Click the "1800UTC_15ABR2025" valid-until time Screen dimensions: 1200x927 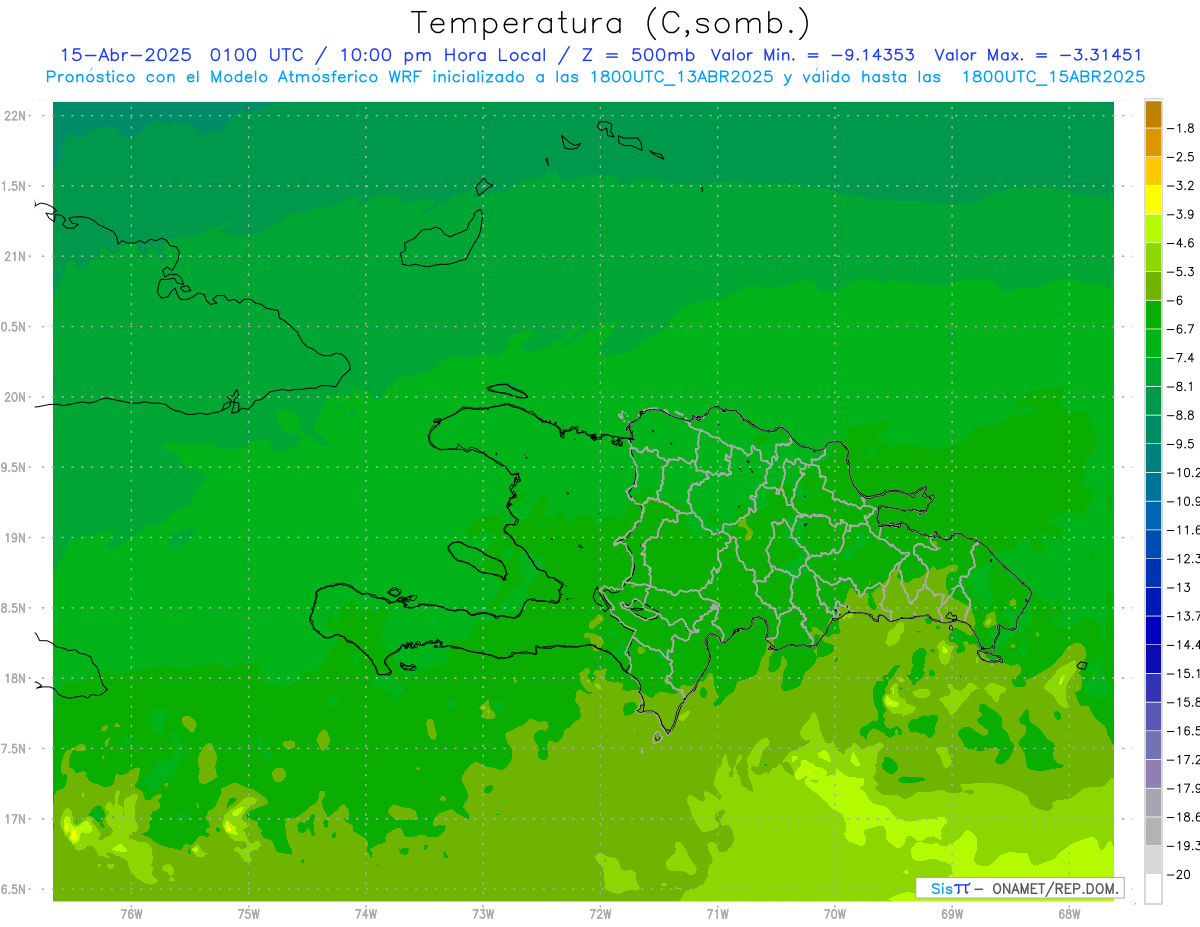pyautogui.click(x=1053, y=77)
